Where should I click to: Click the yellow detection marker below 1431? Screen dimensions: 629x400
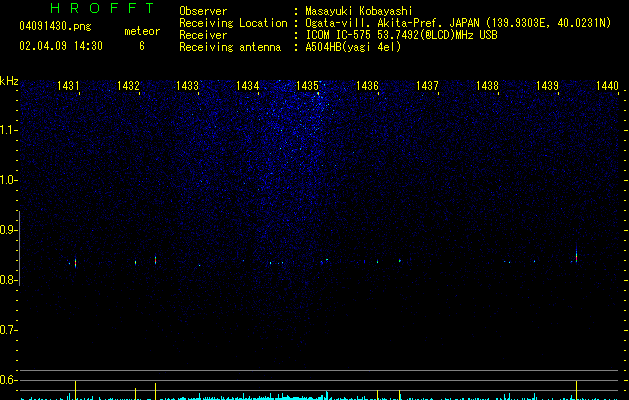(75, 390)
